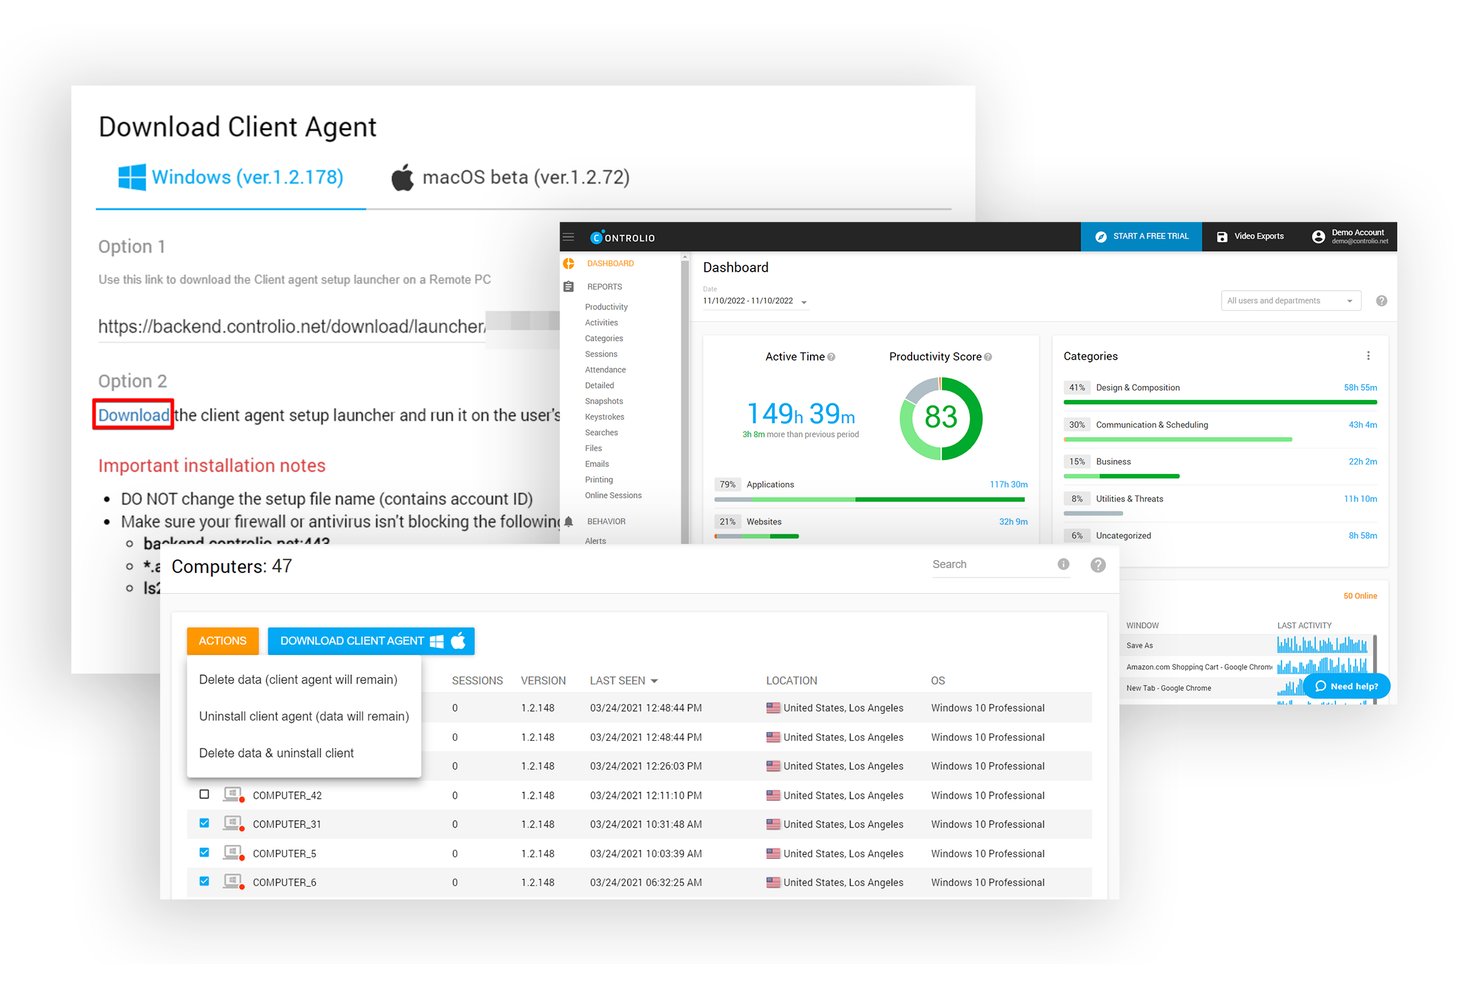Open Snapshots report in sidebar
Screen dimensions: 1480x987
(x=604, y=401)
